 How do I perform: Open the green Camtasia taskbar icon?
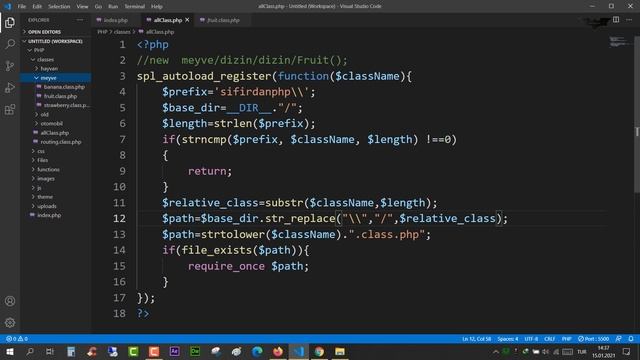[133, 351]
